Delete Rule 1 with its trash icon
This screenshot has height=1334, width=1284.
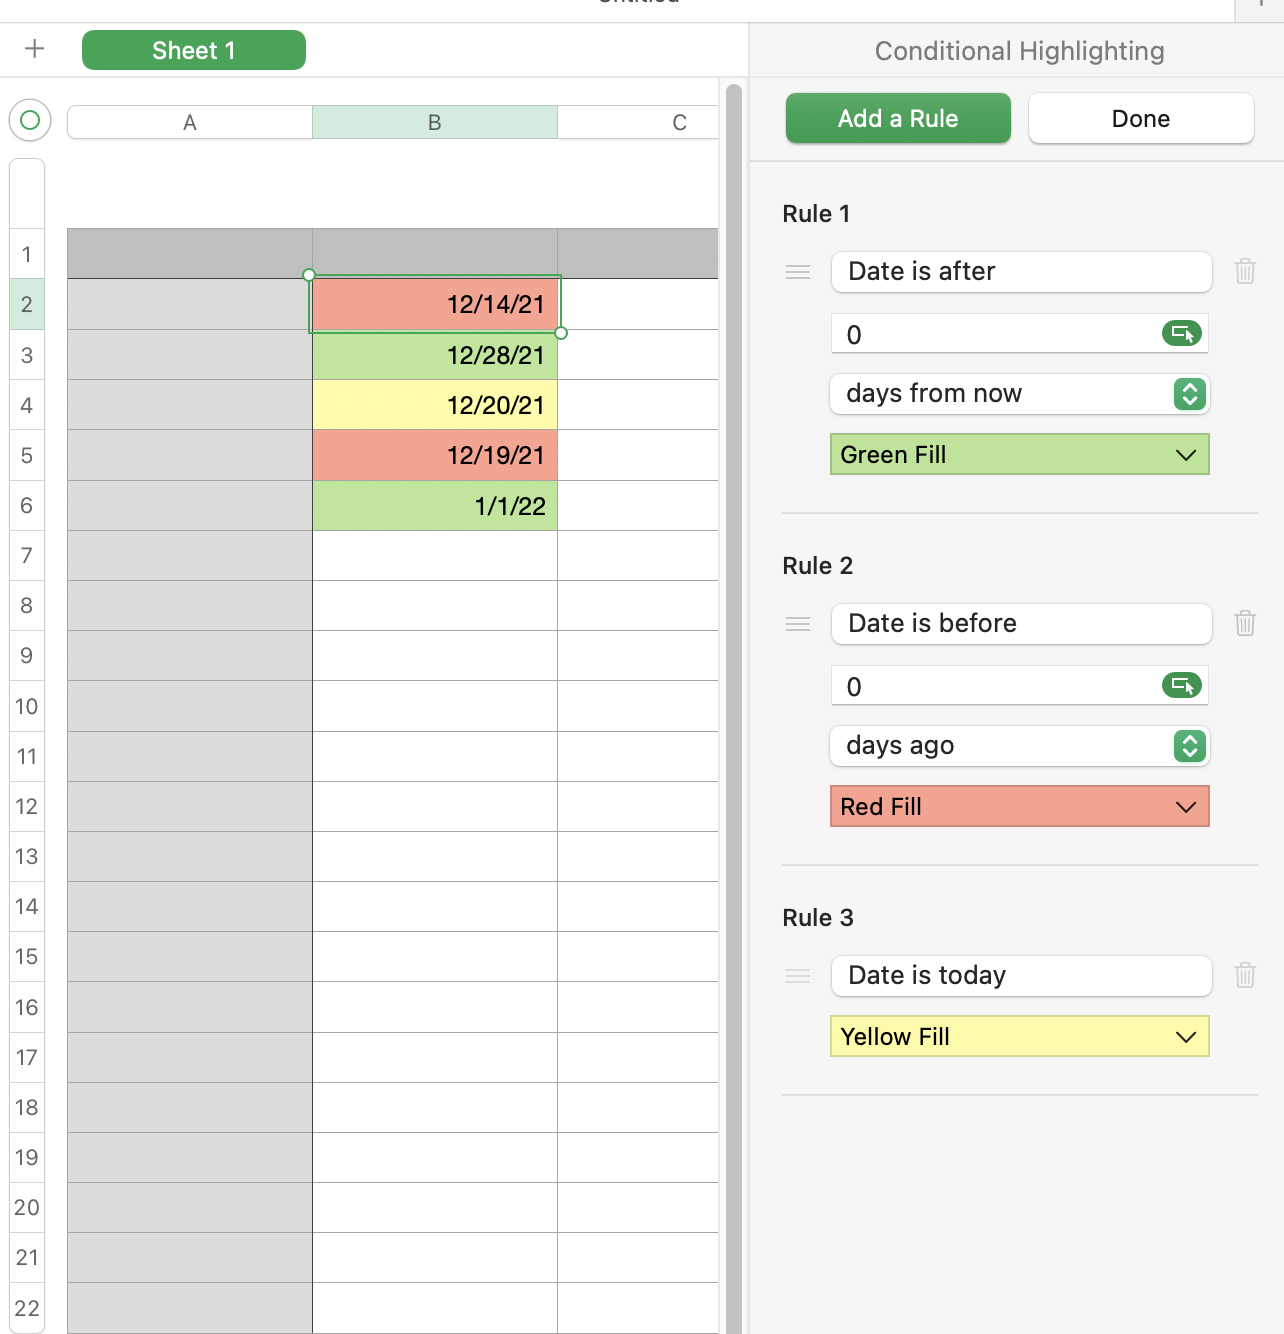(x=1245, y=271)
